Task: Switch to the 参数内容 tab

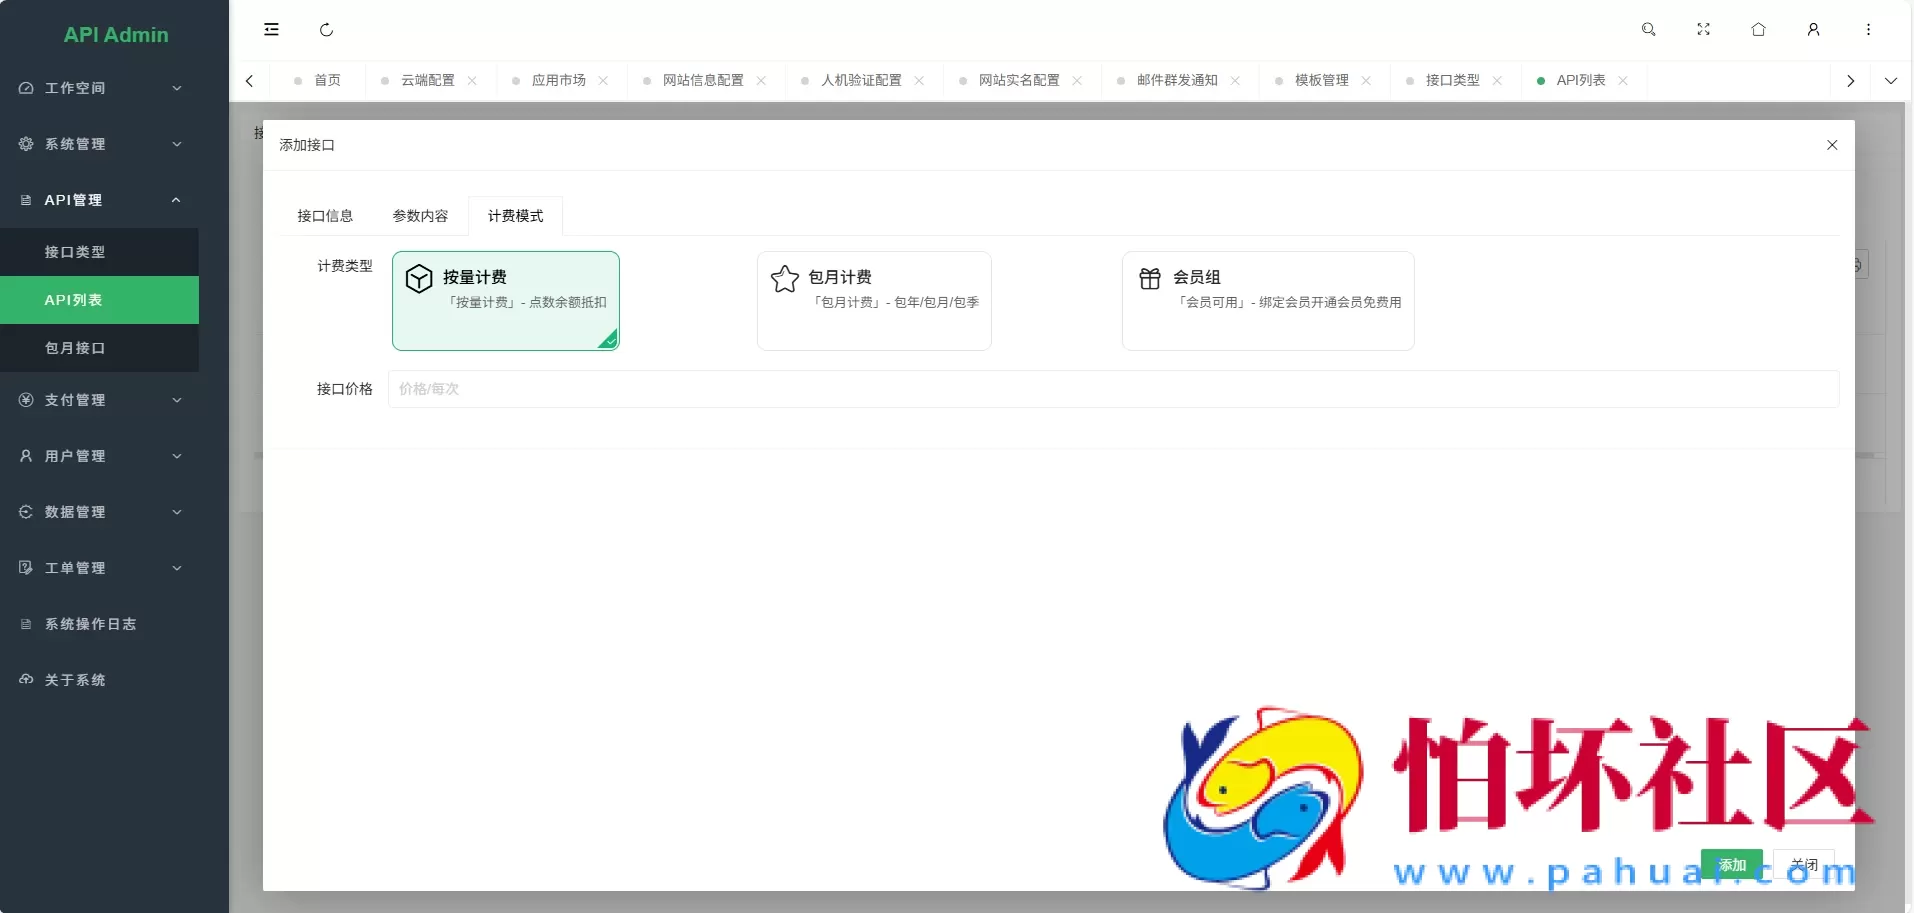Action: (419, 215)
